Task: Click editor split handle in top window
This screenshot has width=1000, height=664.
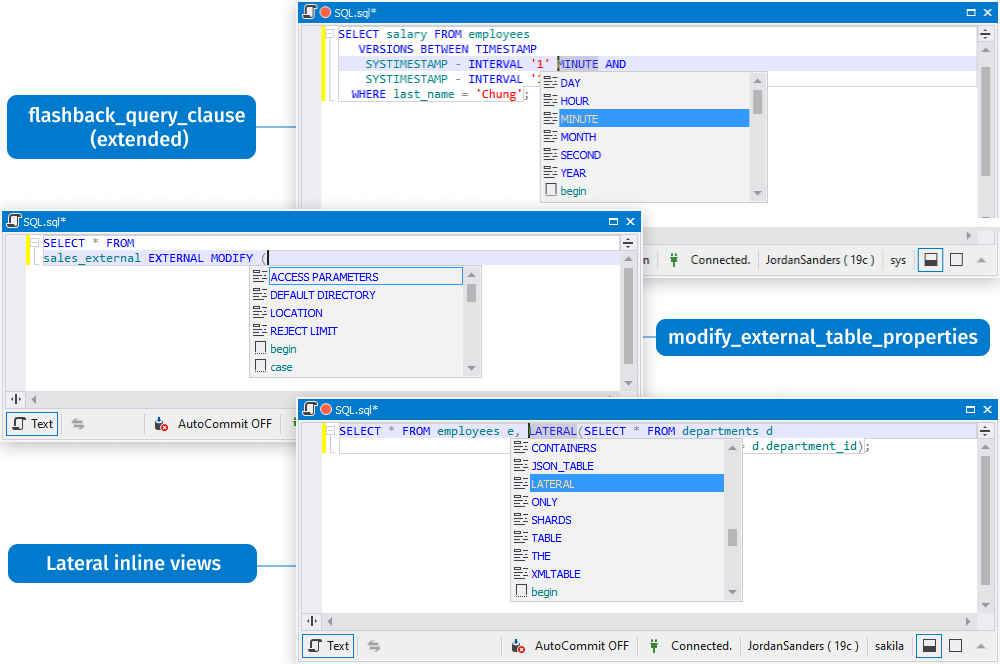Action: click(x=985, y=34)
